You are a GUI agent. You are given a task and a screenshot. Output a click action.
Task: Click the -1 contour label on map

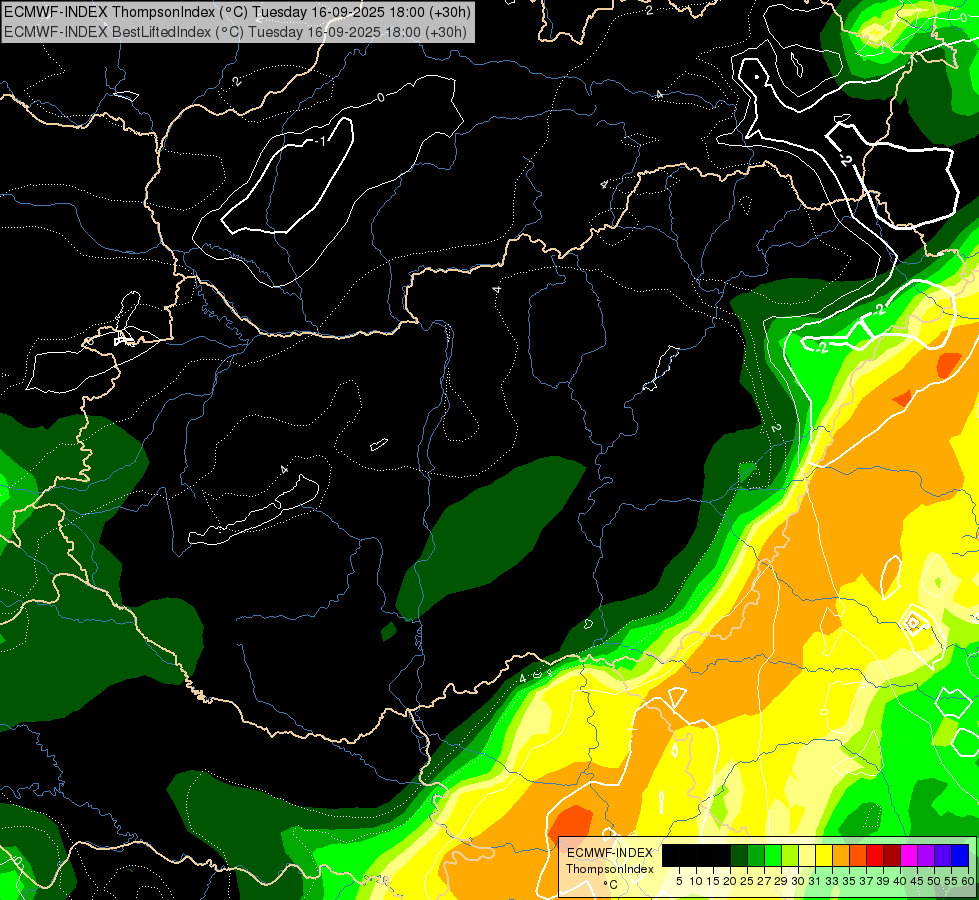pos(320,142)
